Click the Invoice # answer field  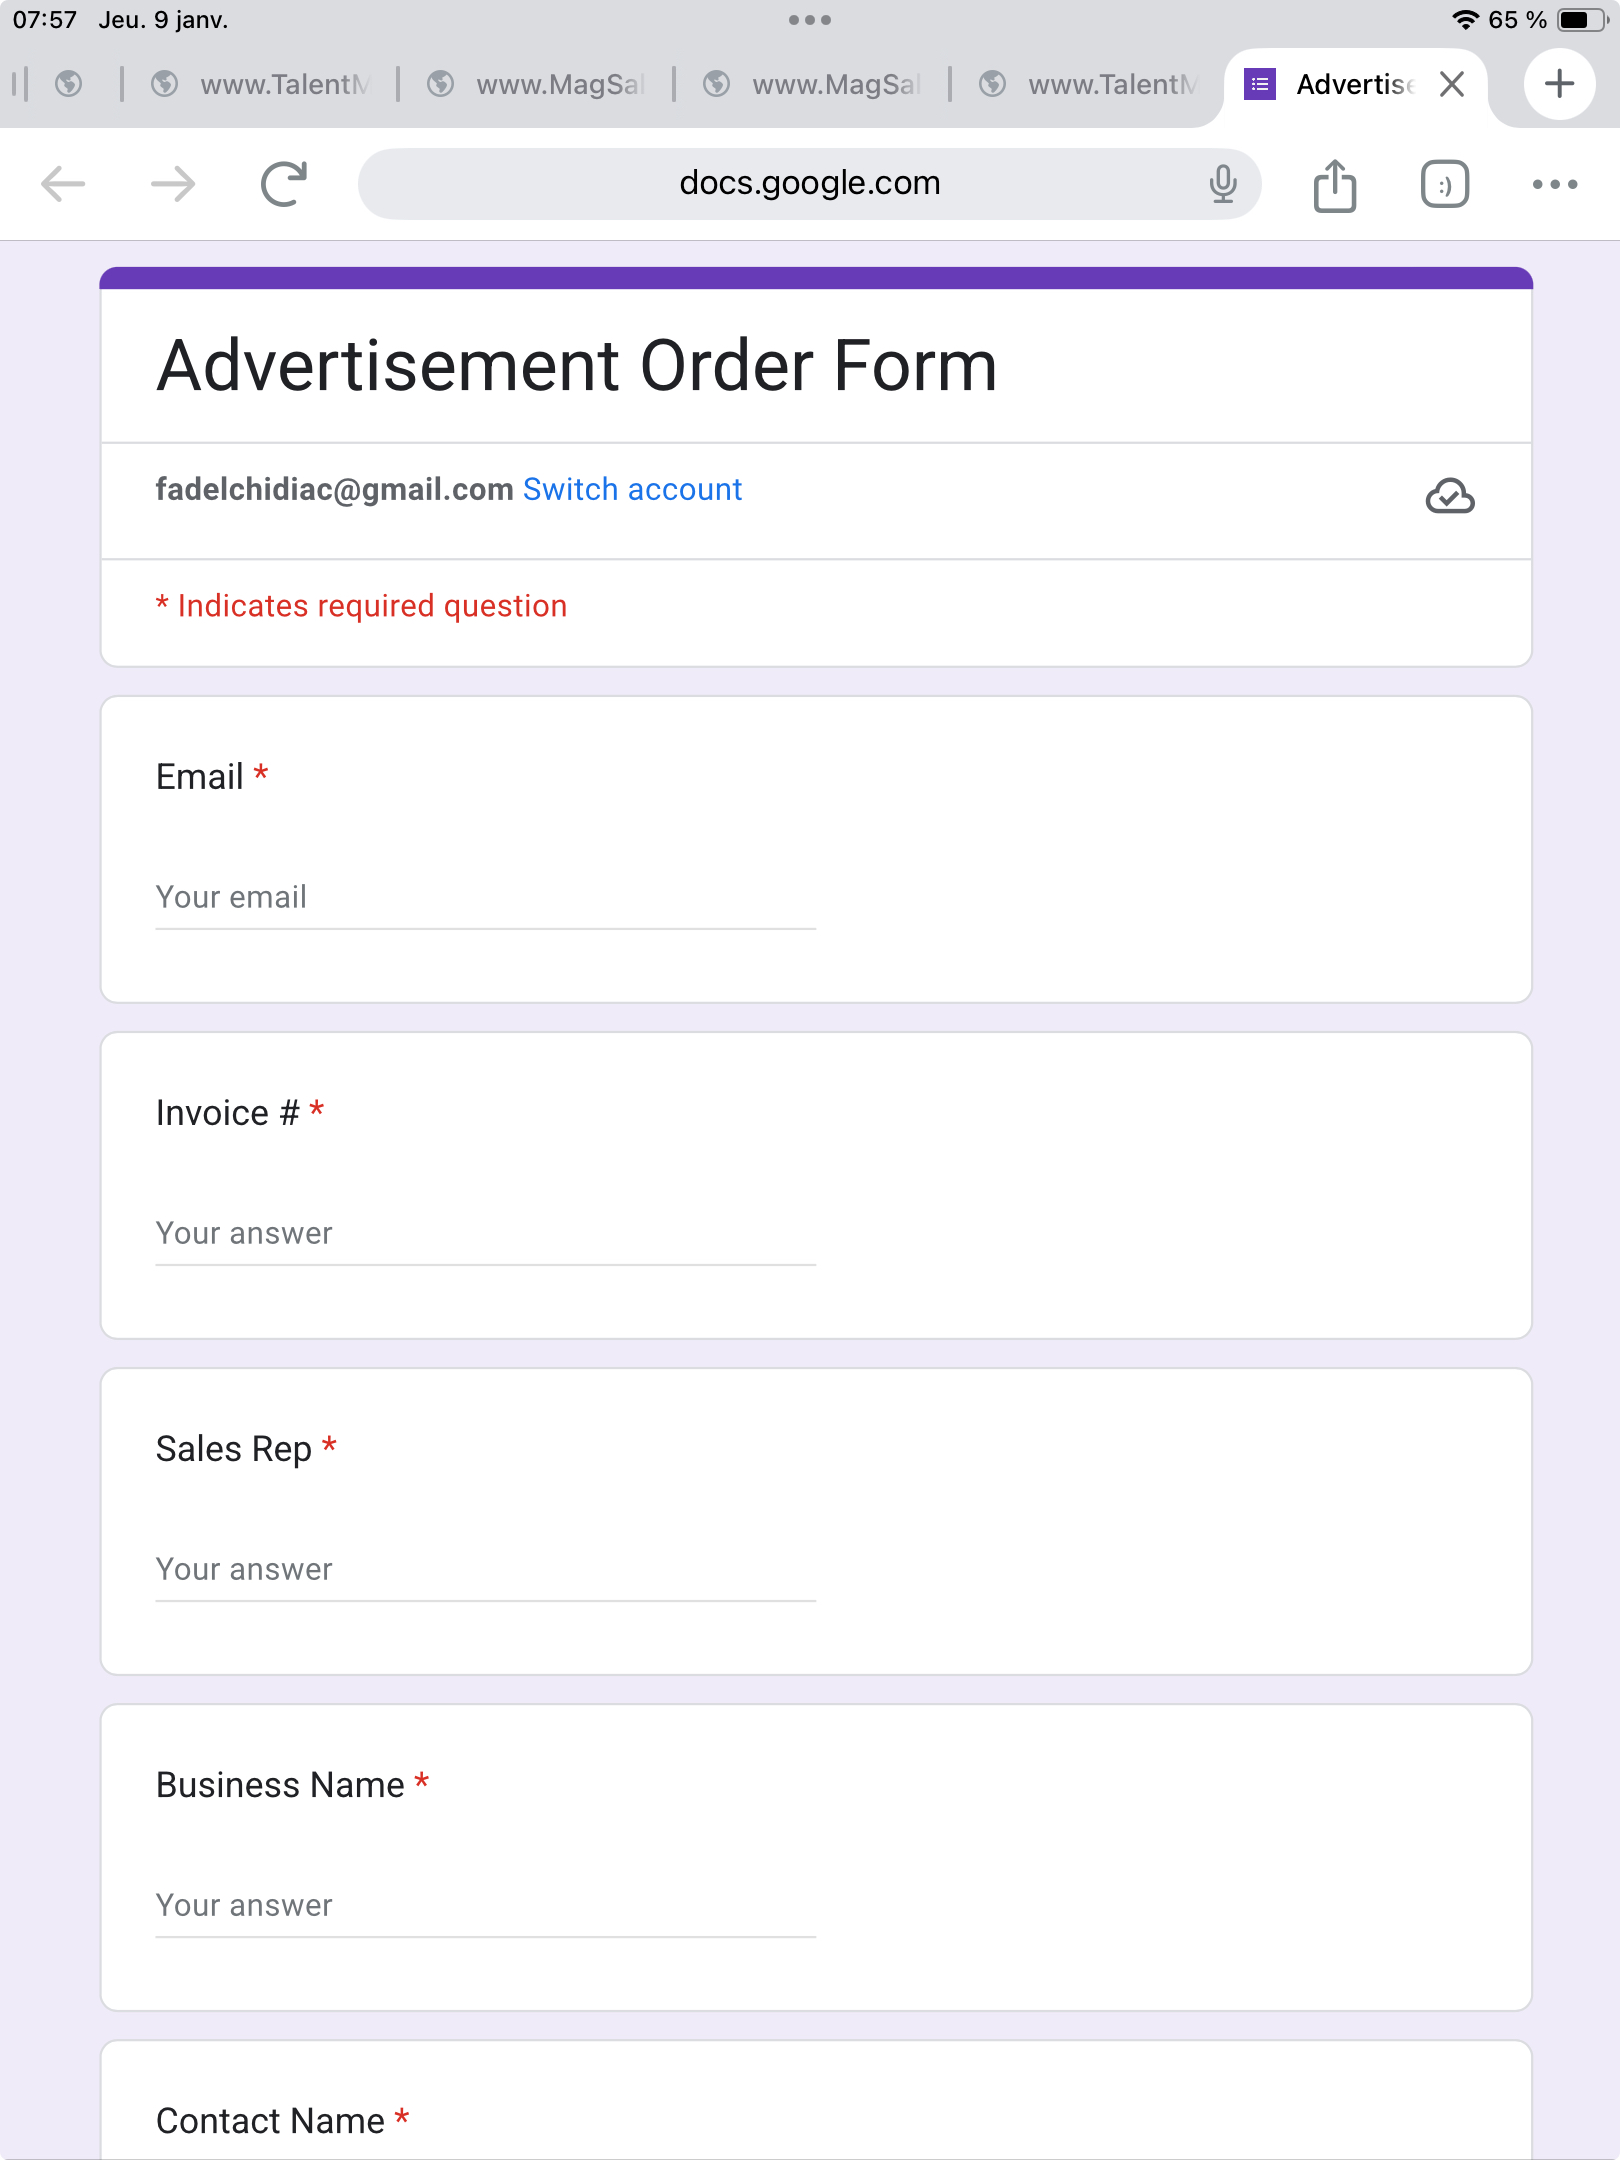485,1234
